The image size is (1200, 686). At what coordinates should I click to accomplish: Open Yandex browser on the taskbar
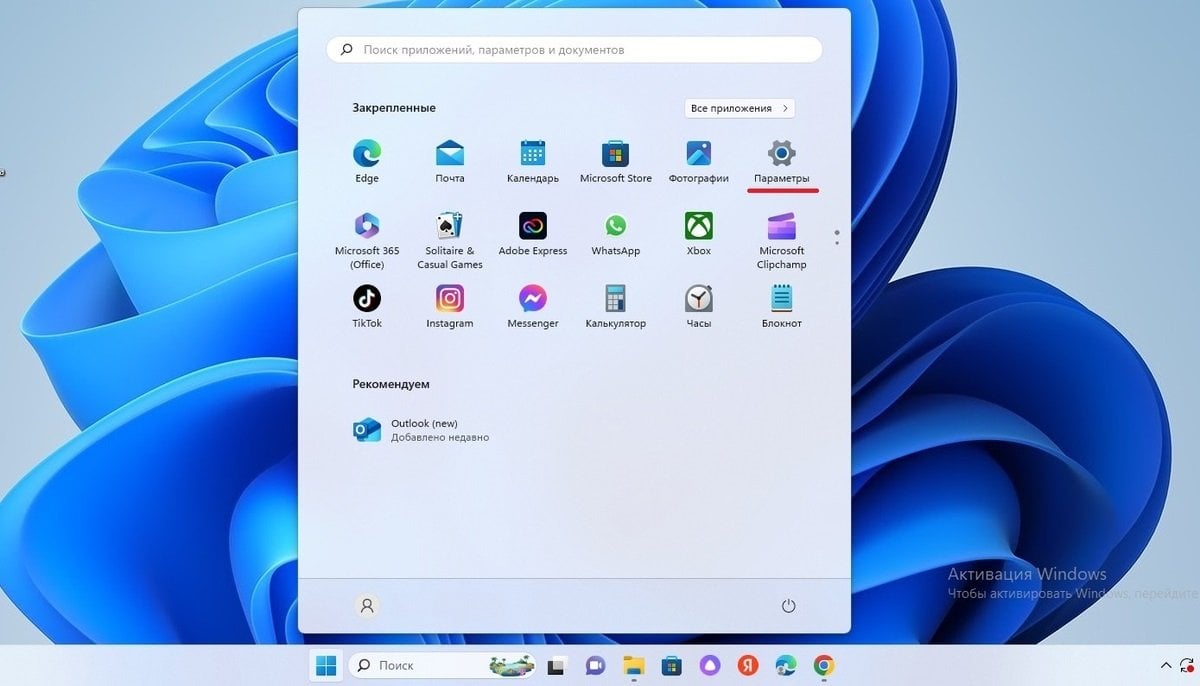pos(748,665)
